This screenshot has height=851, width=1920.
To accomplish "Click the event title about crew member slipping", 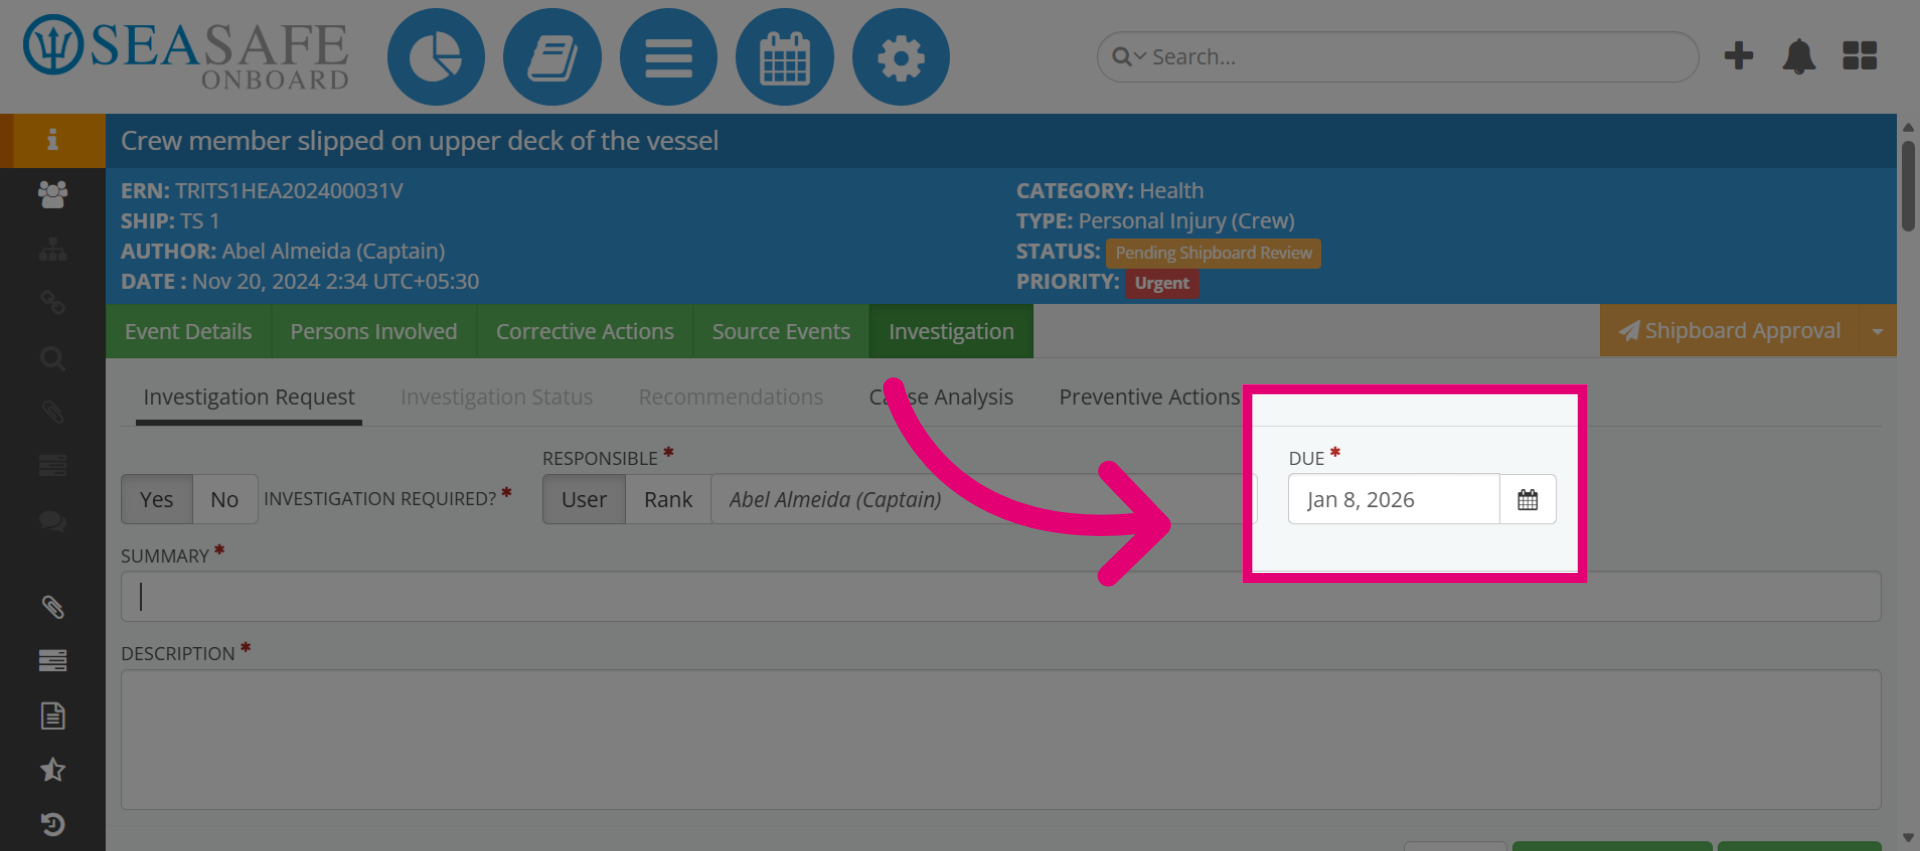I will [x=420, y=141].
